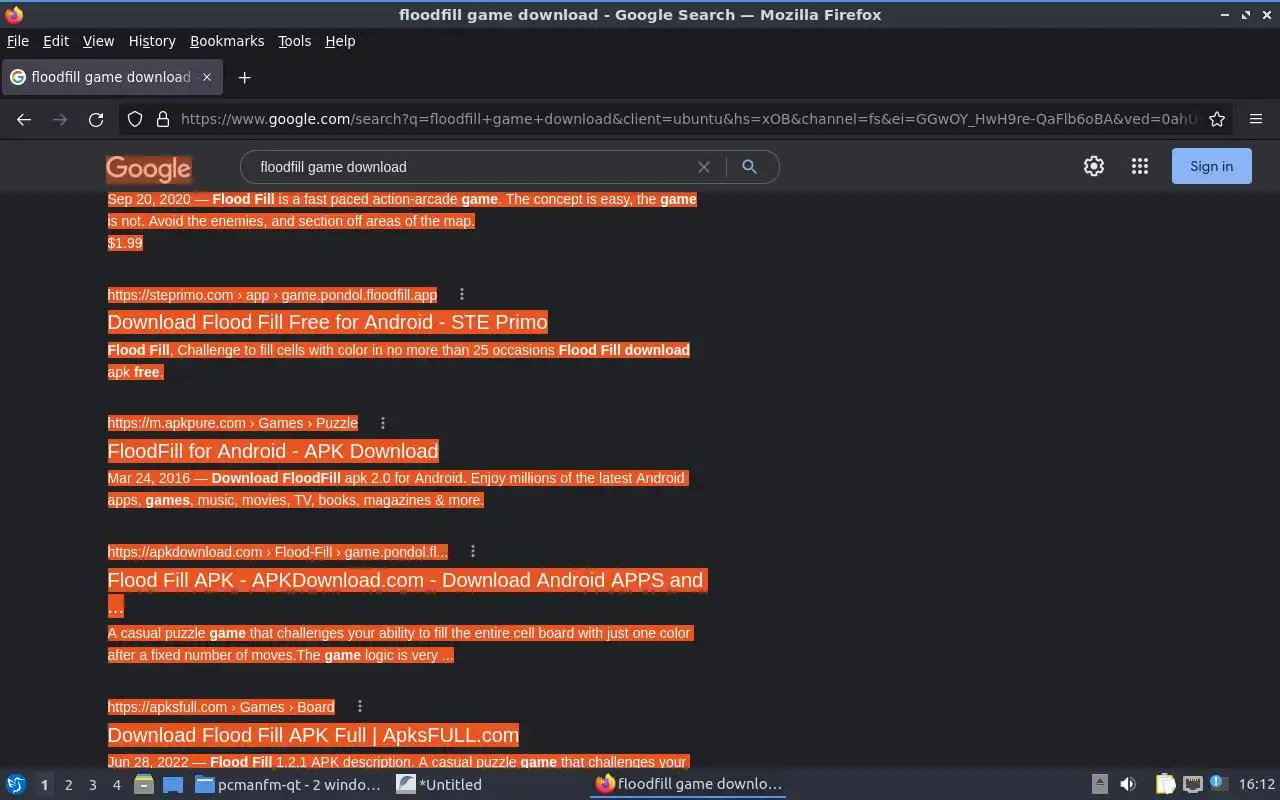Click the apksfull.com breadcrumb URL
Image resolution: width=1280 pixels, height=800 pixels.
click(x=221, y=707)
